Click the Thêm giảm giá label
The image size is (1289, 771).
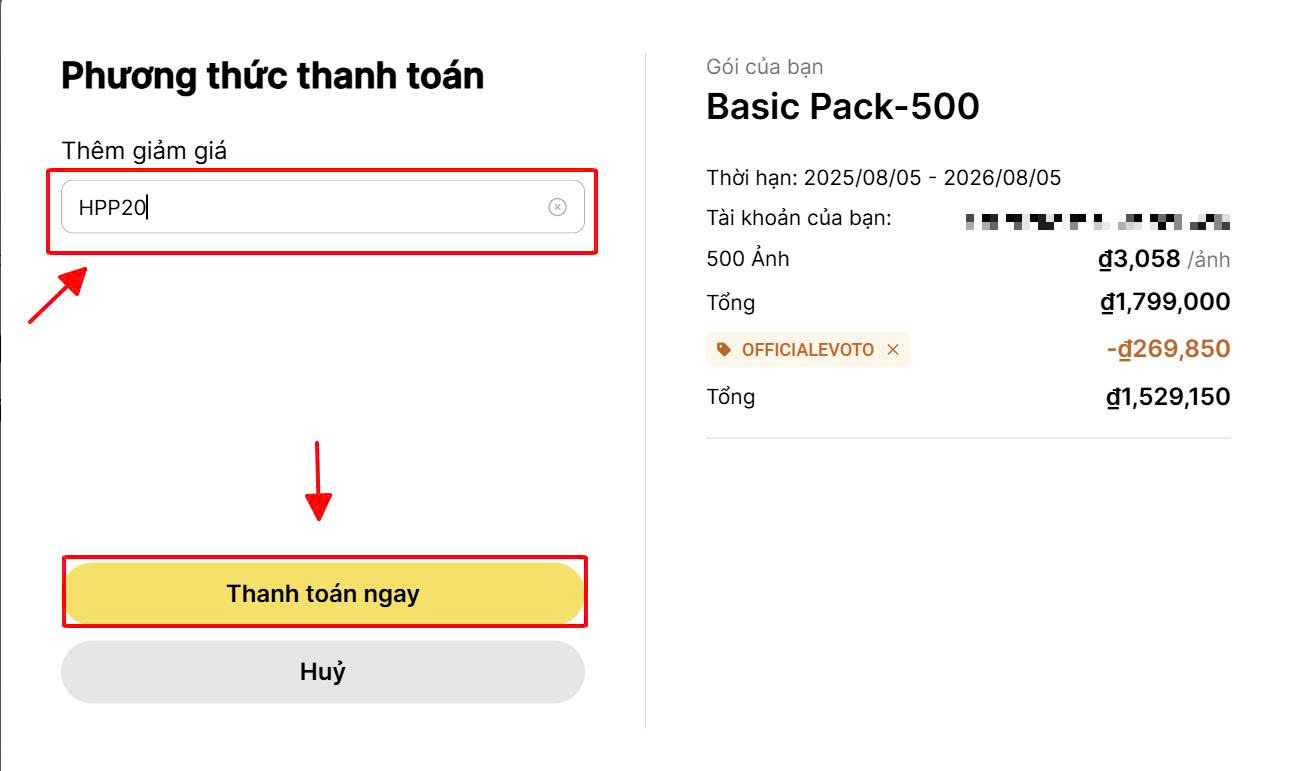[144, 151]
